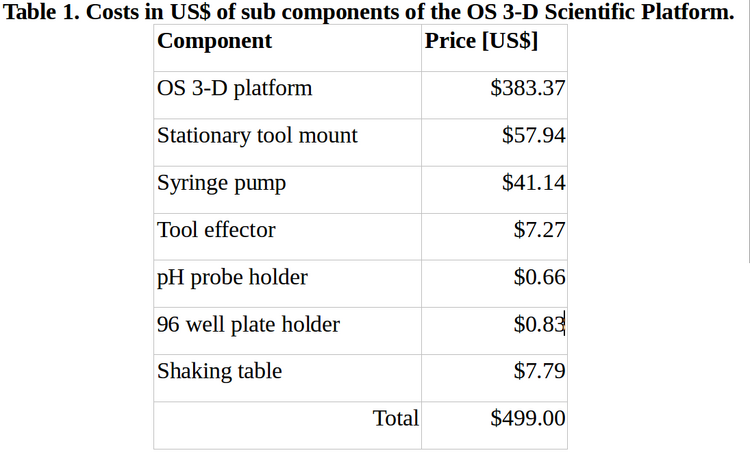The height and width of the screenshot is (468, 750).
Task: Click the Component header cell
Action: pos(287,48)
